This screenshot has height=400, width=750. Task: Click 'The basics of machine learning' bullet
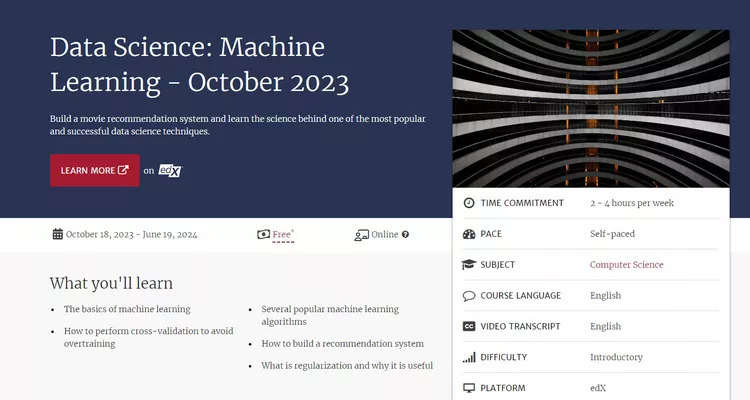pos(127,309)
